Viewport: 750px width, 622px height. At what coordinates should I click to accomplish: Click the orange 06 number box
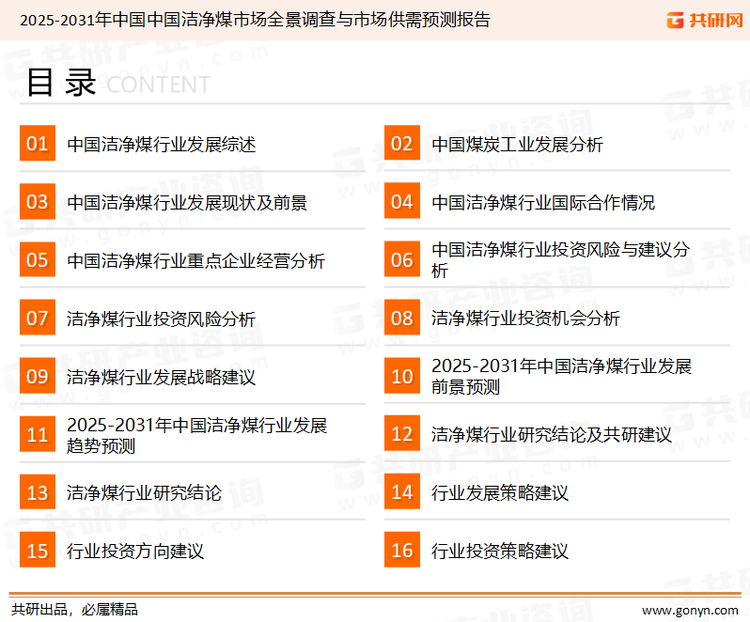[402, 260]
